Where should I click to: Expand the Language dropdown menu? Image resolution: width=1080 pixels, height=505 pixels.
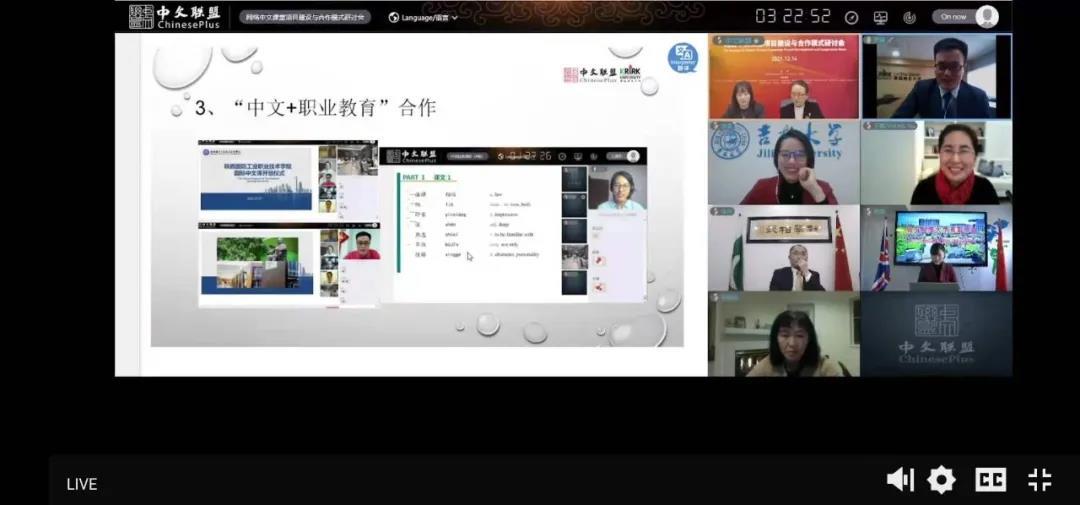tap(423, 17)
